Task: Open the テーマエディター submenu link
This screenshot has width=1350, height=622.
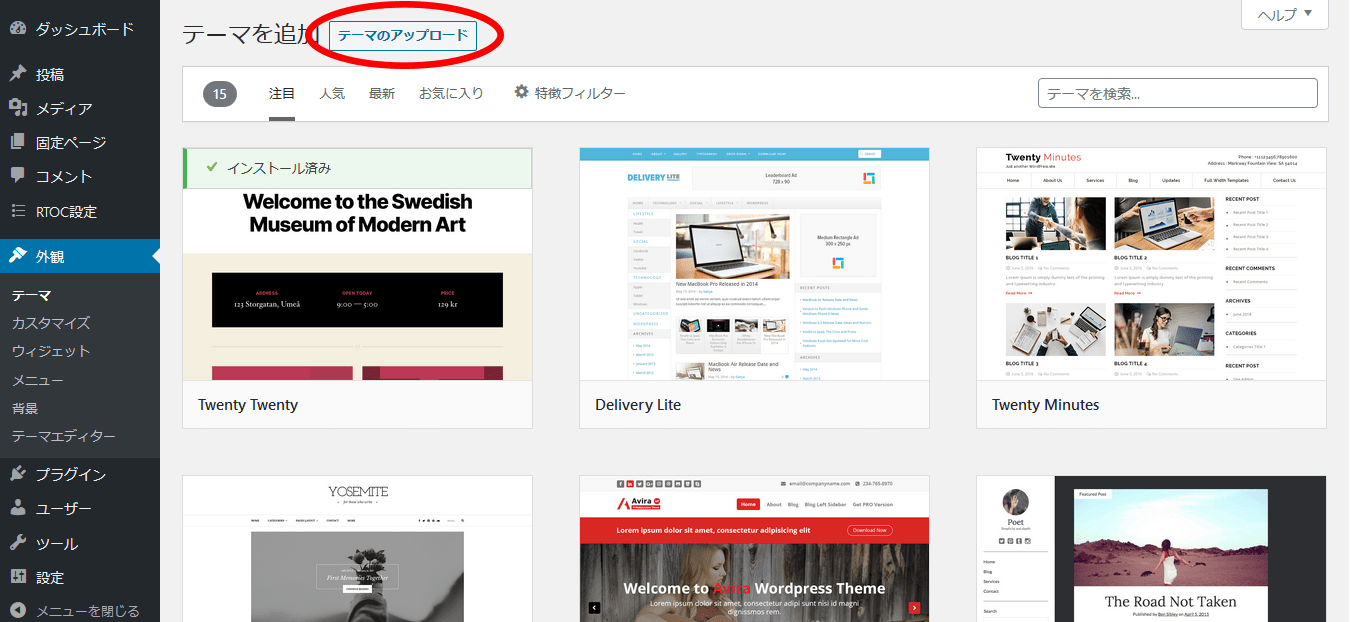Action: pyautogui.click(x=64, y=436)
